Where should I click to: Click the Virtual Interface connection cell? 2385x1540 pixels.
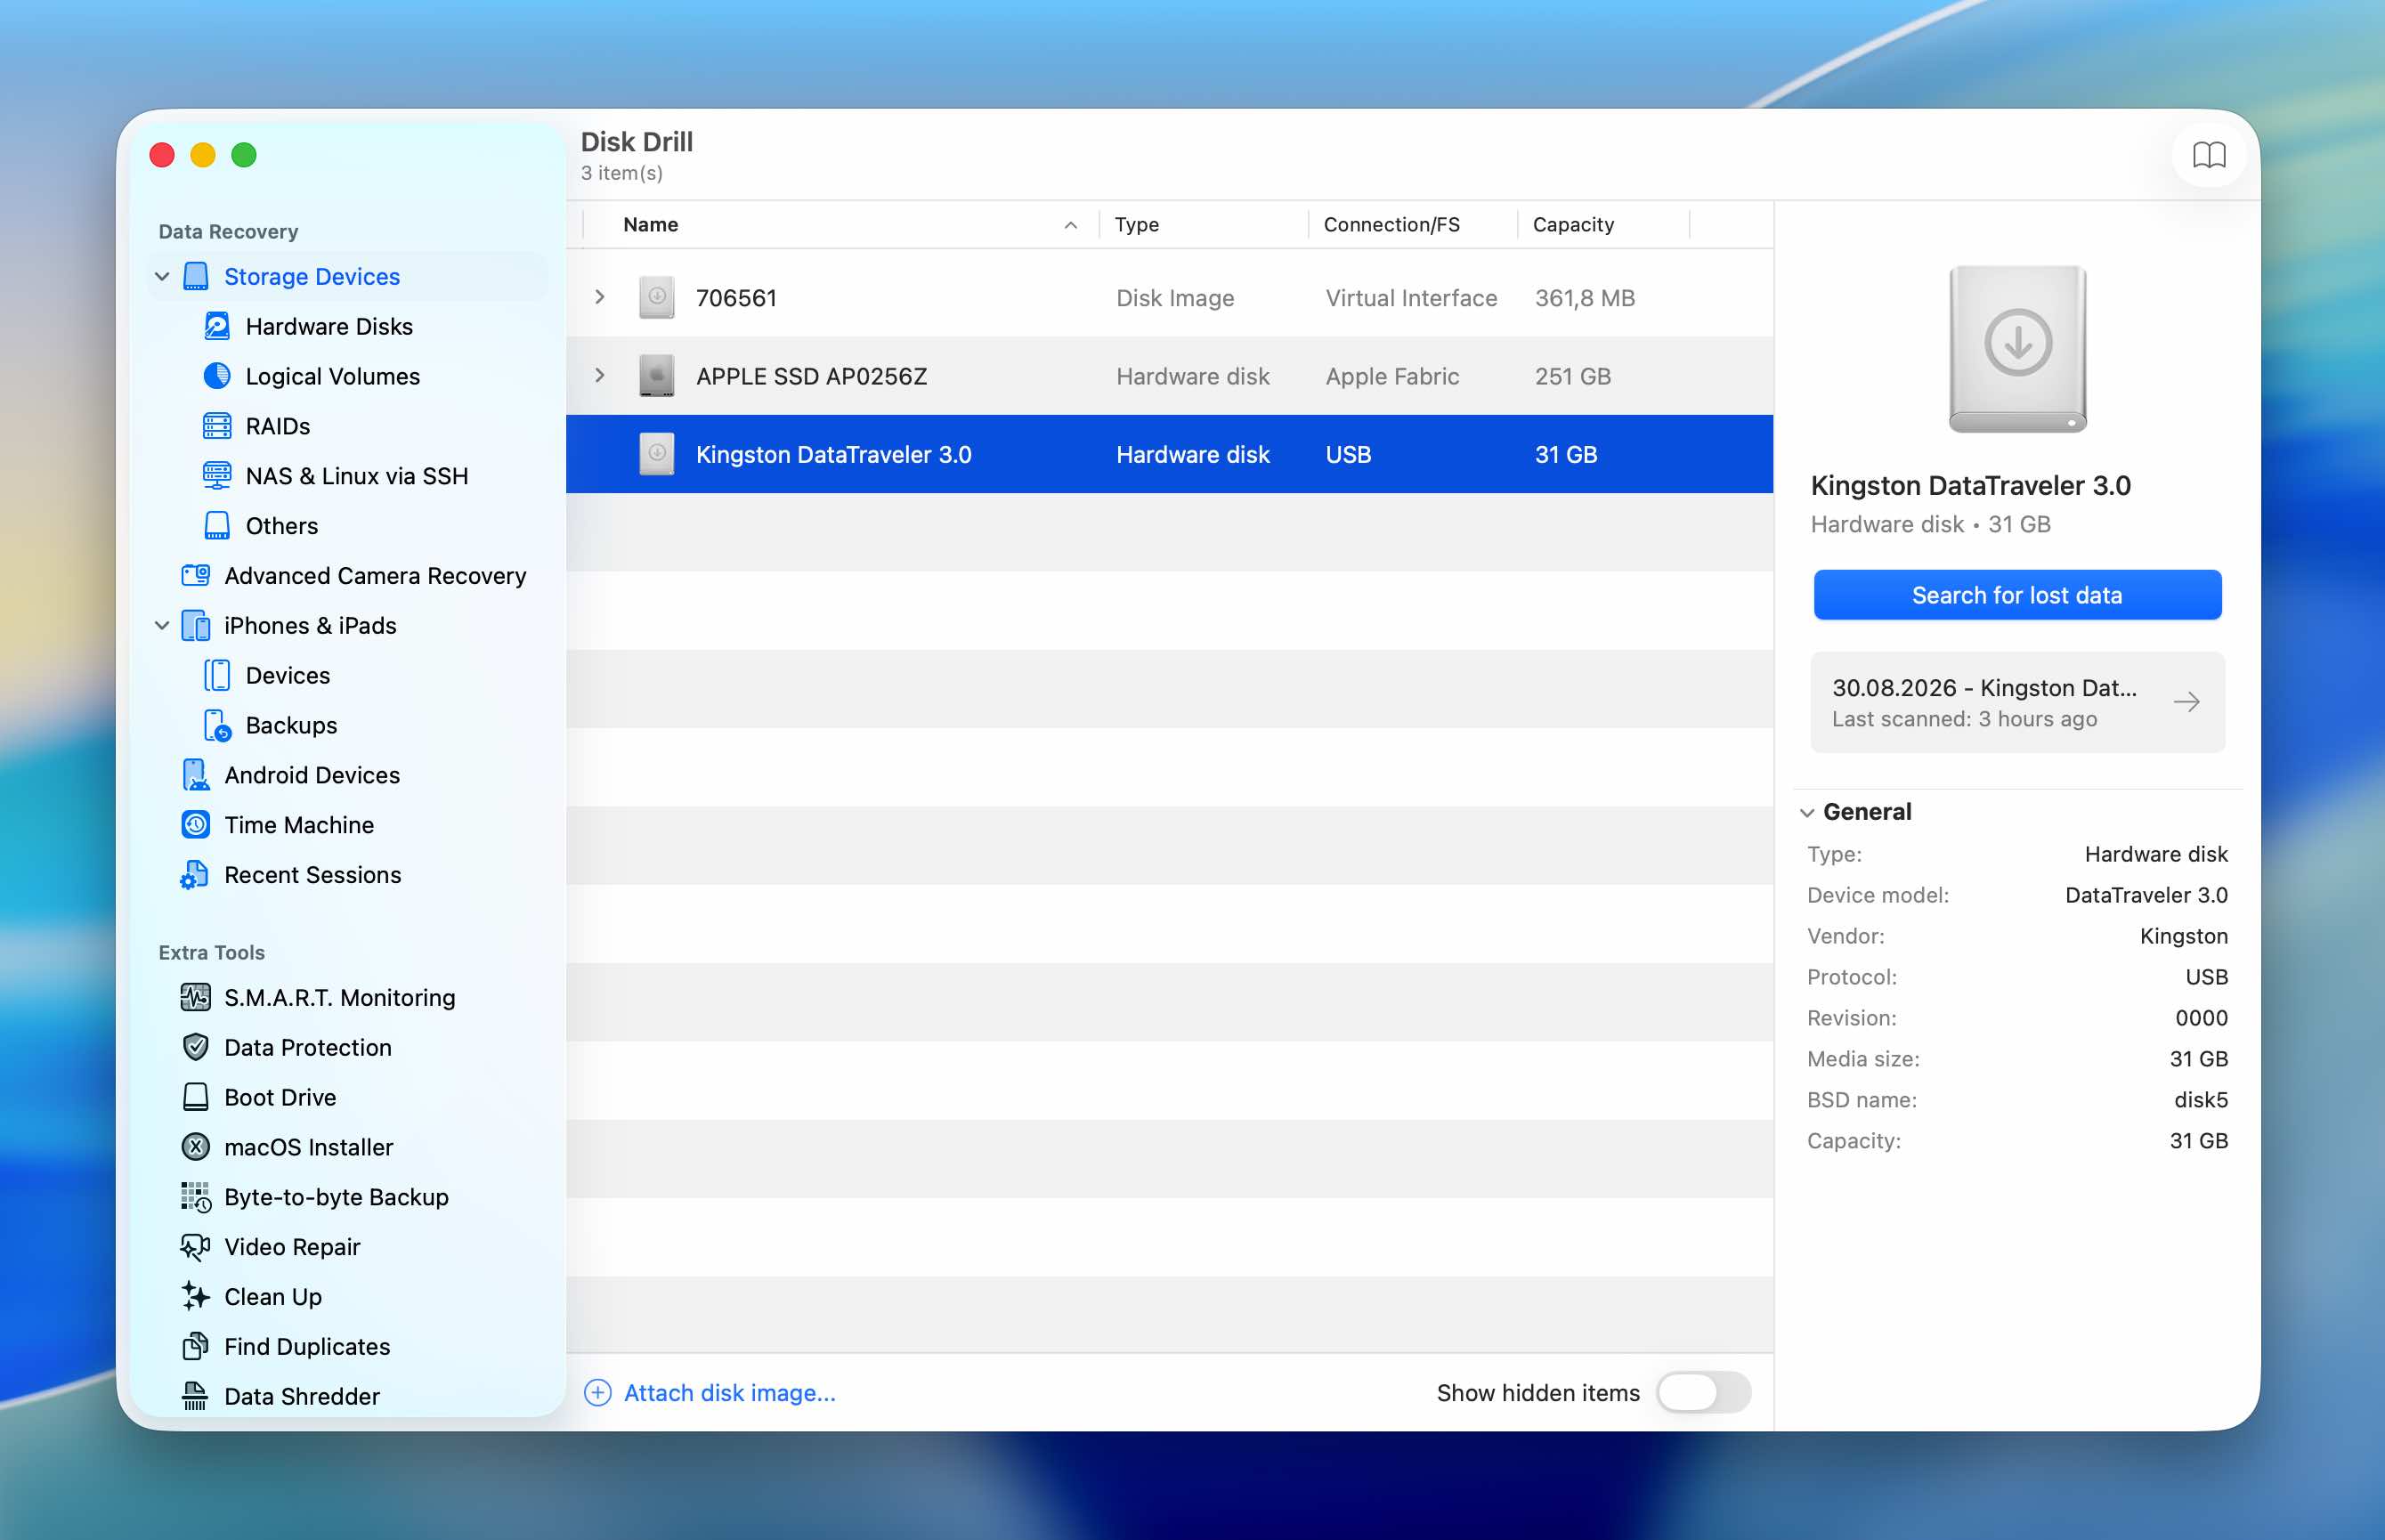point(1411,298)
